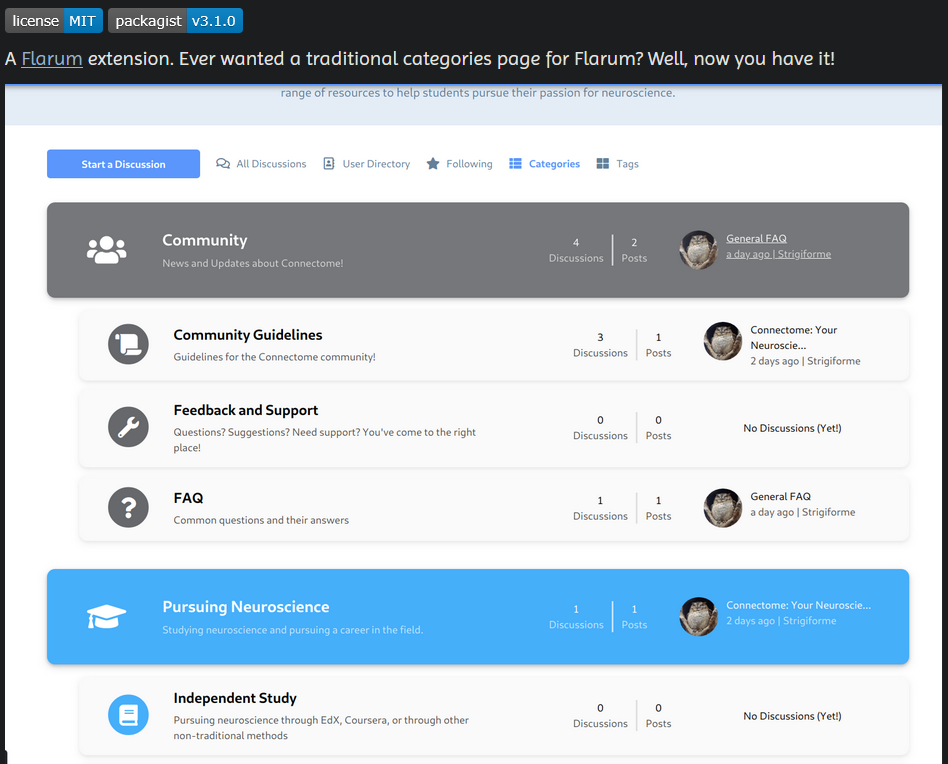Click the packagist v3.1.0 badge

(175, 21)
